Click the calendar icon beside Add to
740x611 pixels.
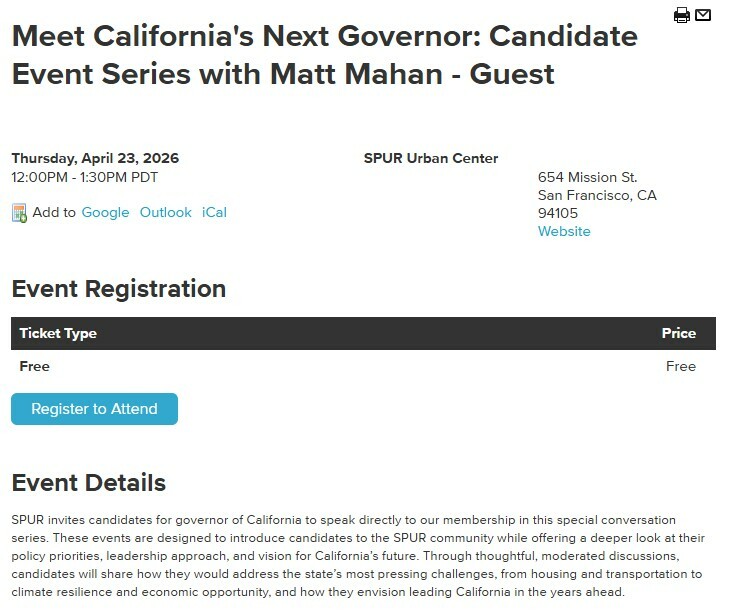coord(19,213)
